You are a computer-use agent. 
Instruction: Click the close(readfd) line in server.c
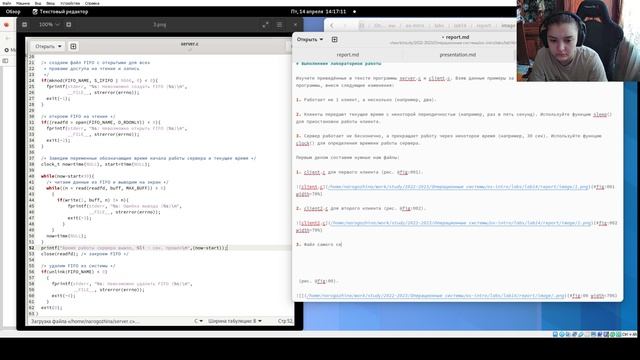pos(84,254)
